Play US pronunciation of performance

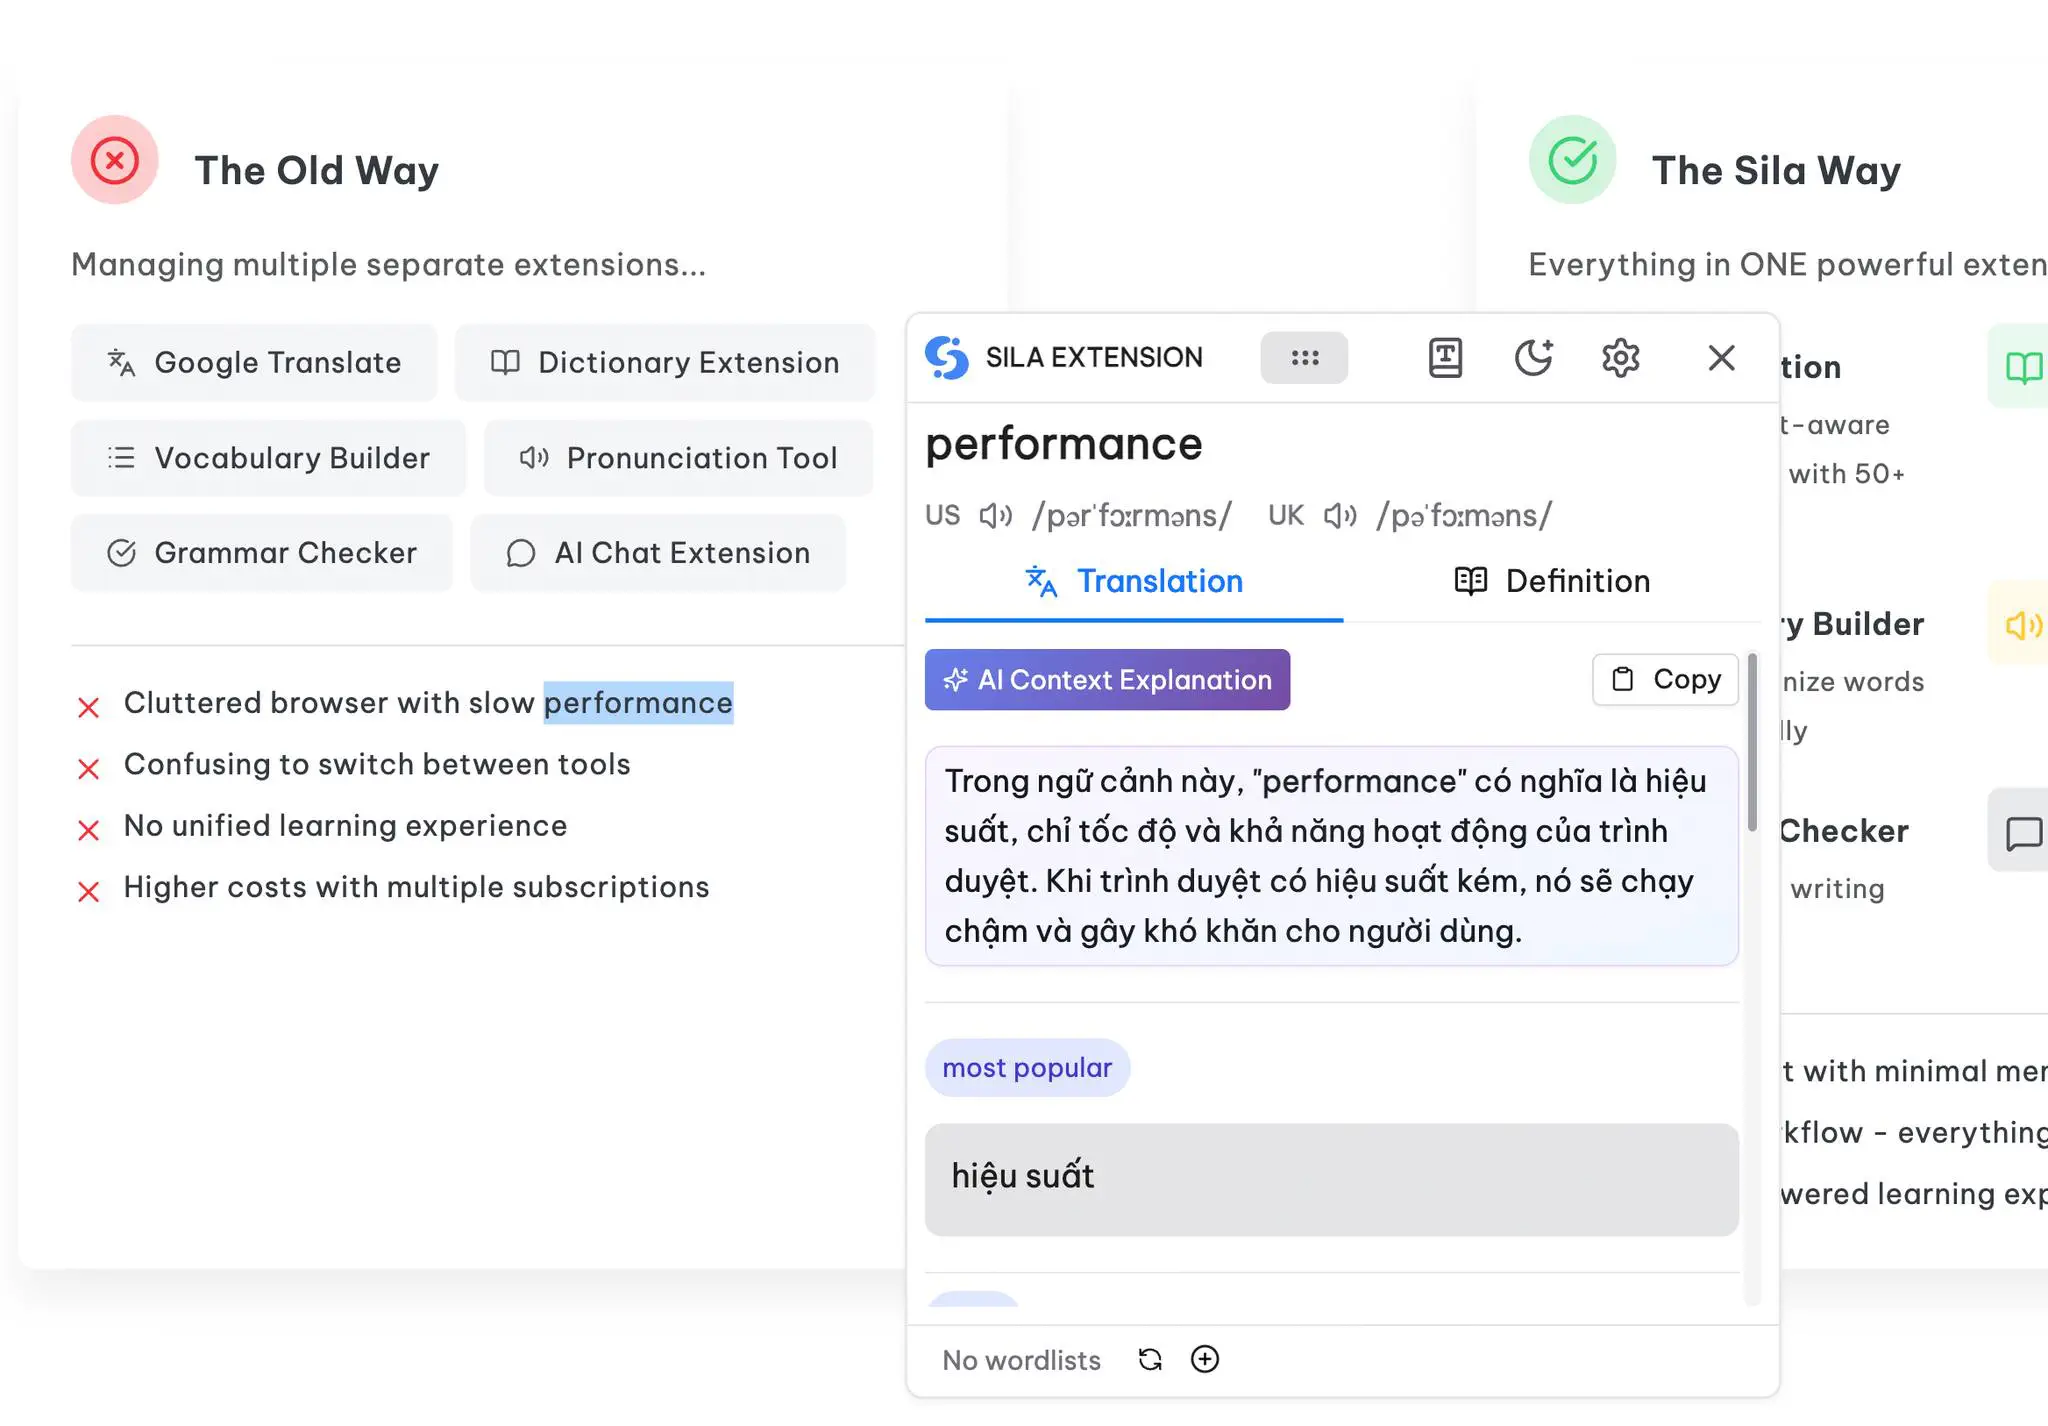995,515
